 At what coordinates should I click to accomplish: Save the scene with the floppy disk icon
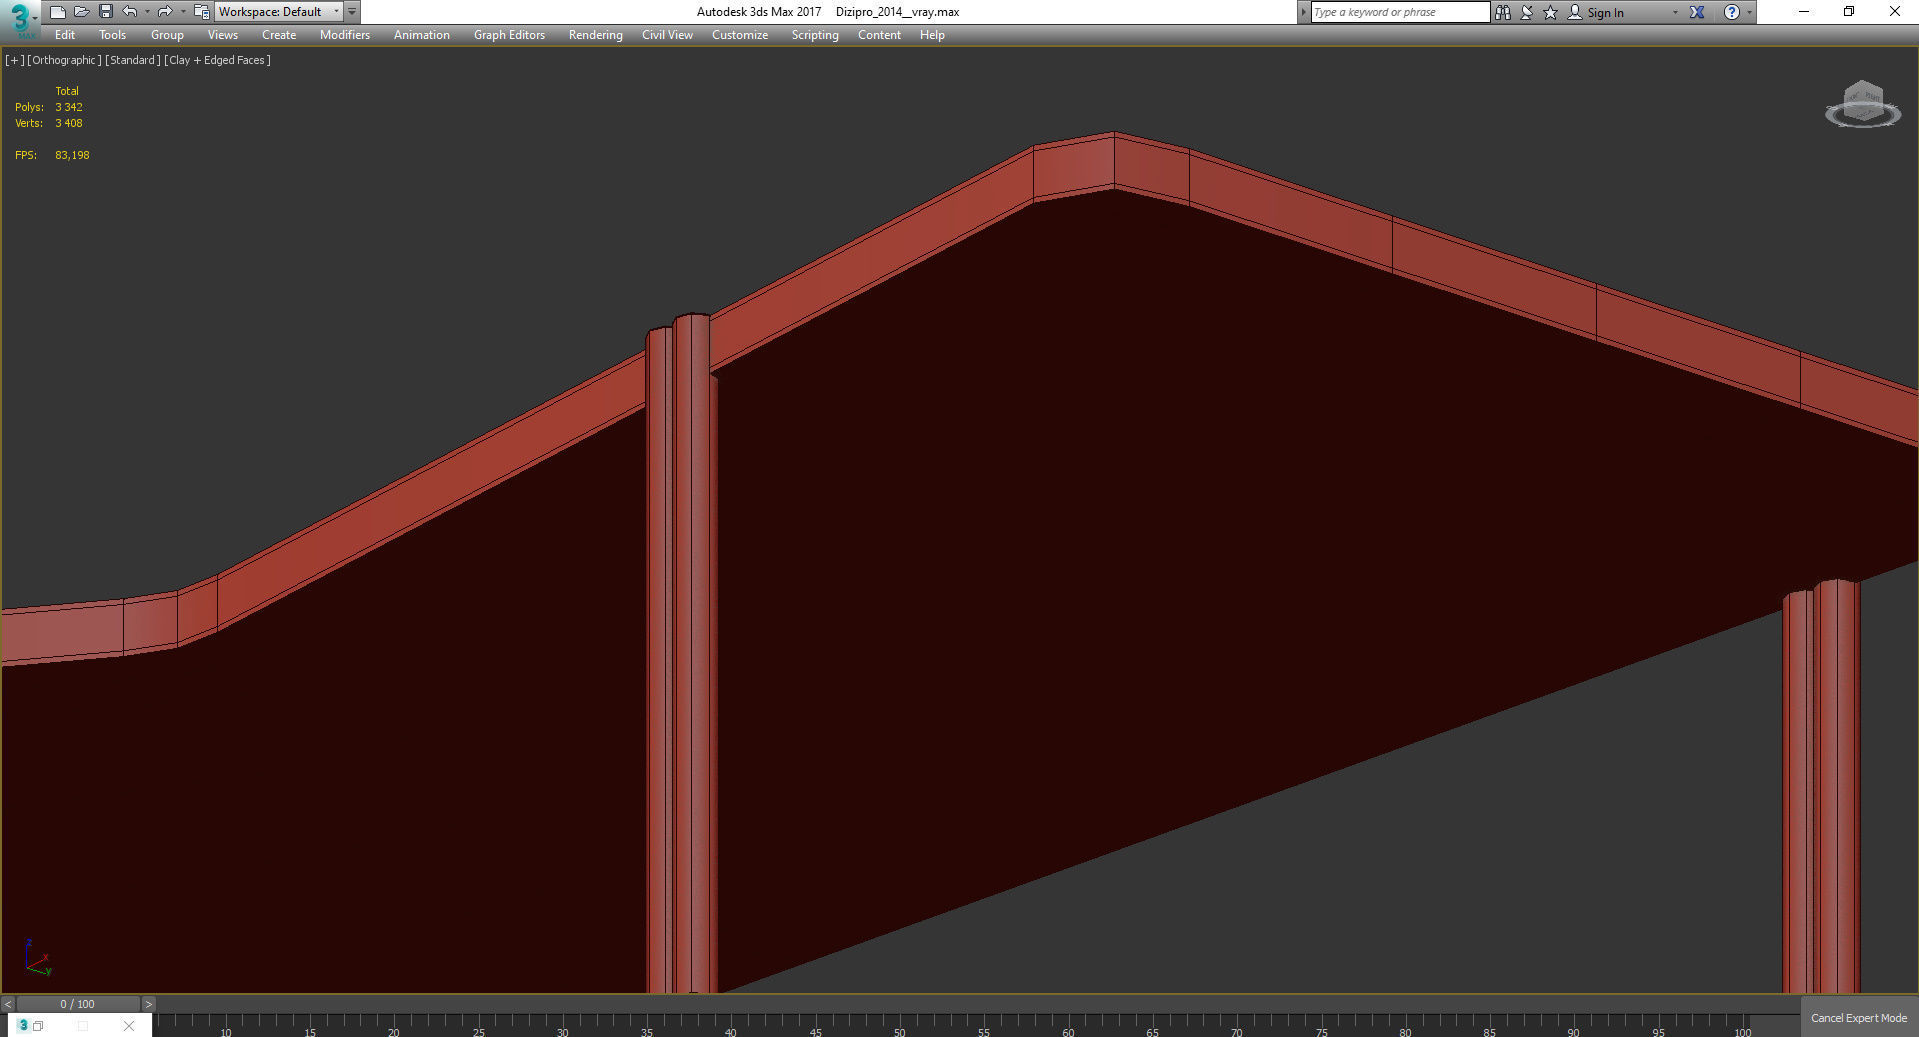tap(106, 12)
